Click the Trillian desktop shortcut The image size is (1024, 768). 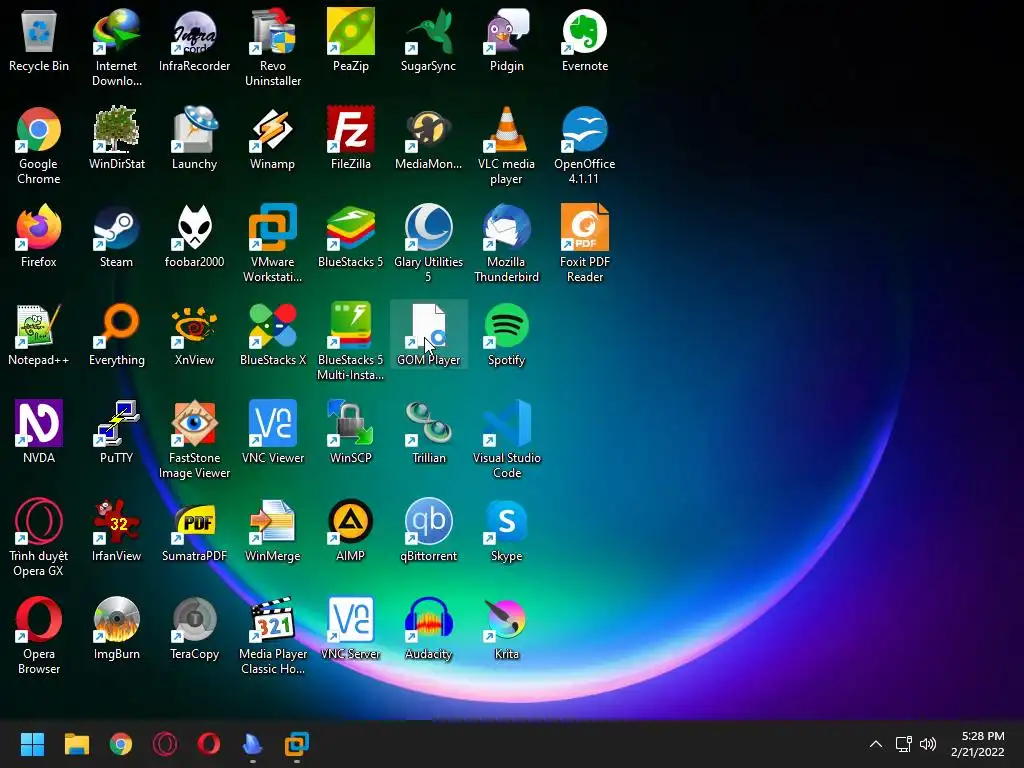[x=428, y=423]
